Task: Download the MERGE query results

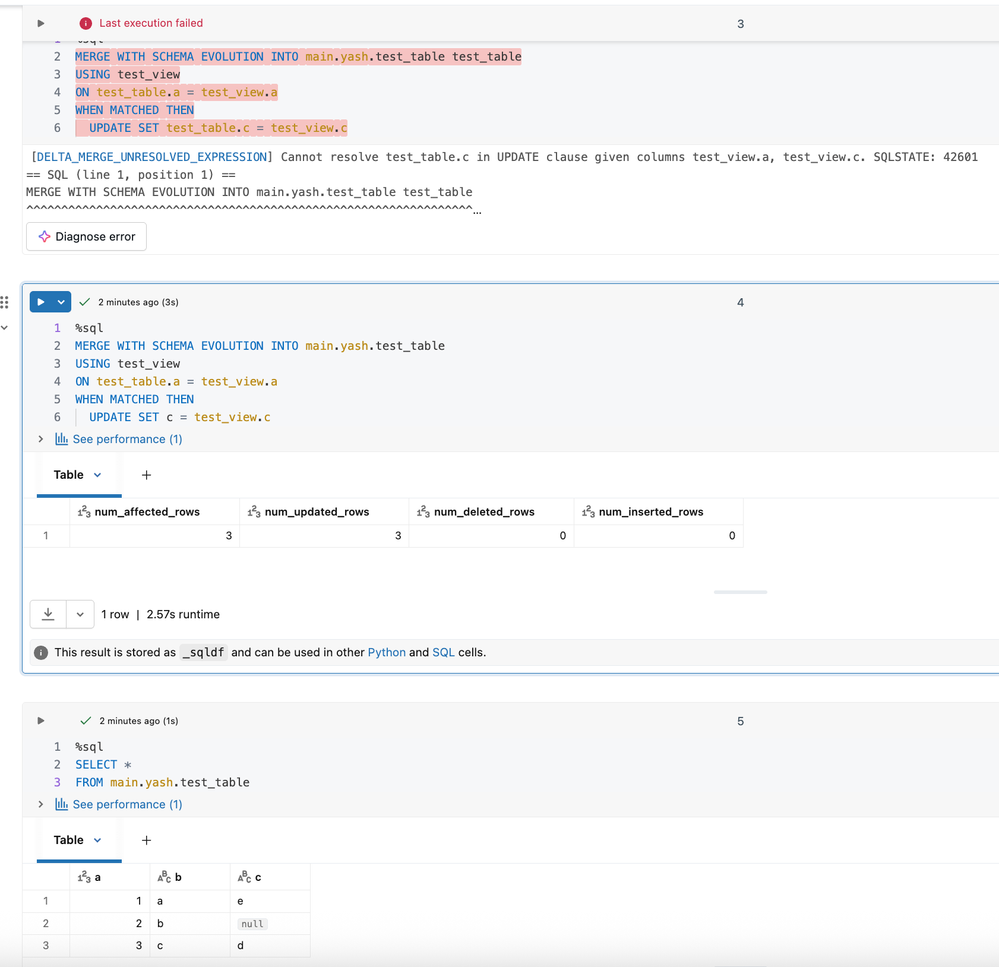Action: point(47,614)
